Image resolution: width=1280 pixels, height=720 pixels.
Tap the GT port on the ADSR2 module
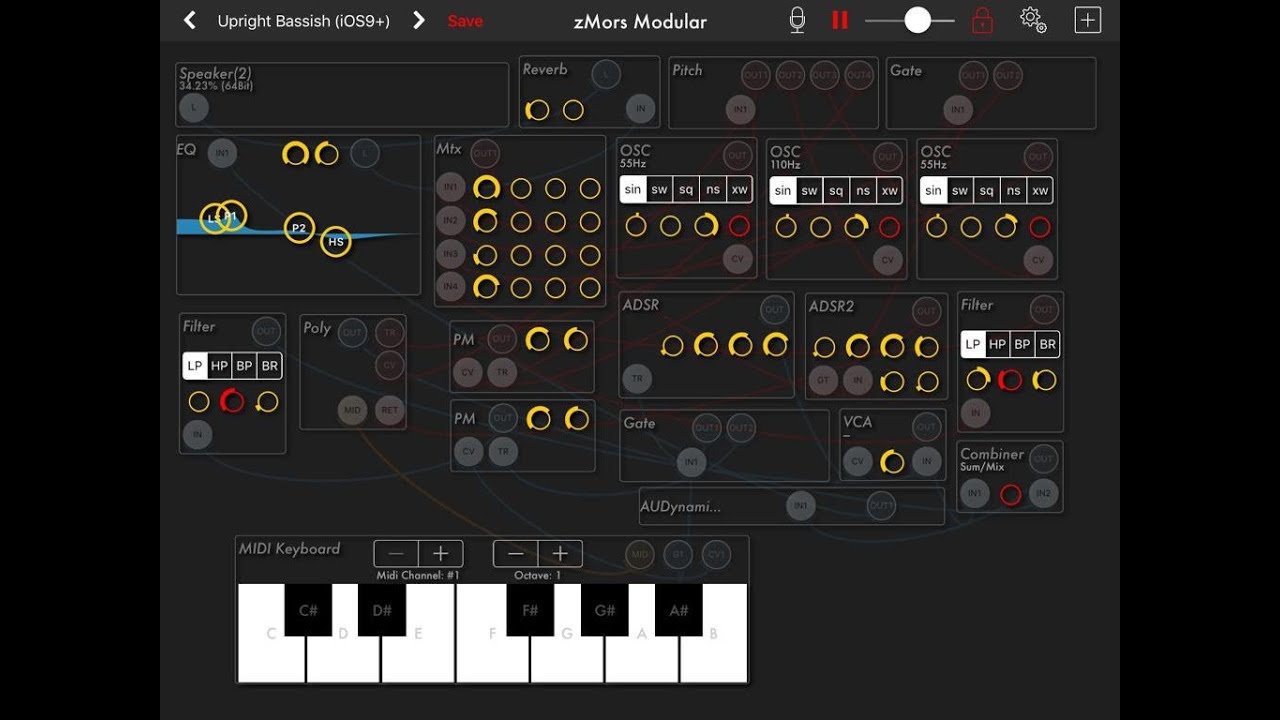click(824, 380)
